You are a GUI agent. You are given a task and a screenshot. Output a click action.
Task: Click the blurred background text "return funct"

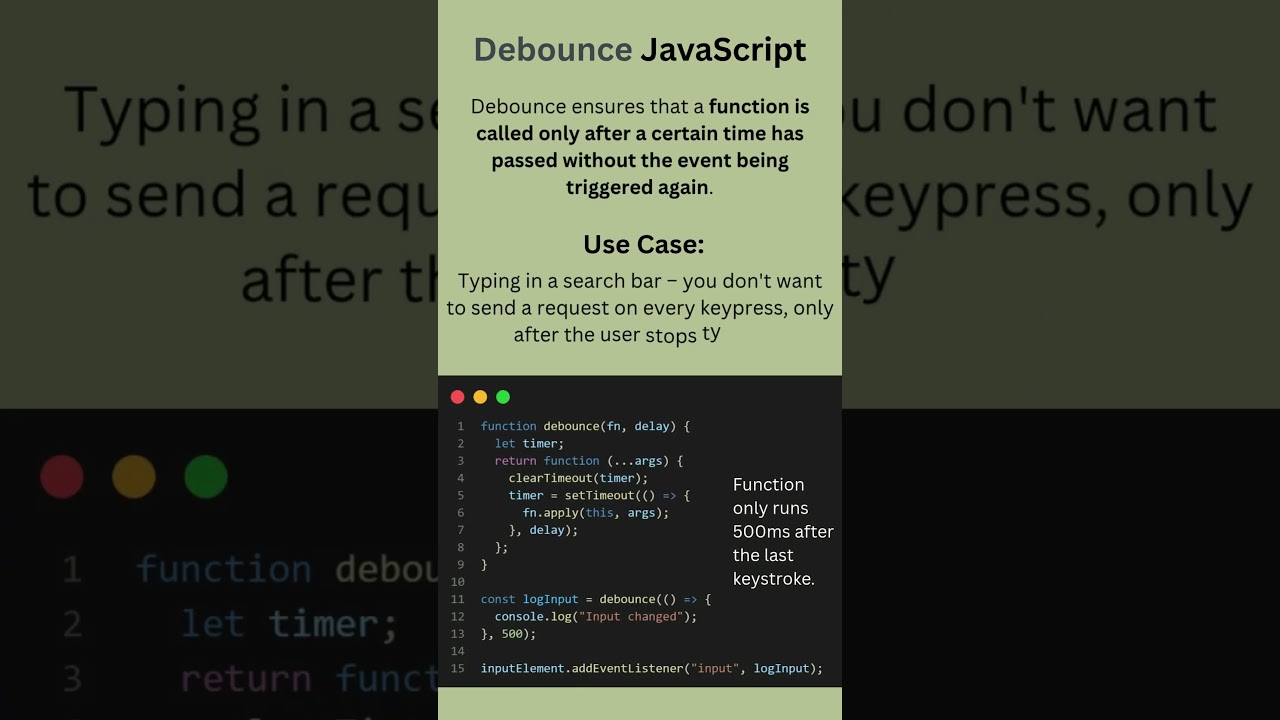click(308, 678)
